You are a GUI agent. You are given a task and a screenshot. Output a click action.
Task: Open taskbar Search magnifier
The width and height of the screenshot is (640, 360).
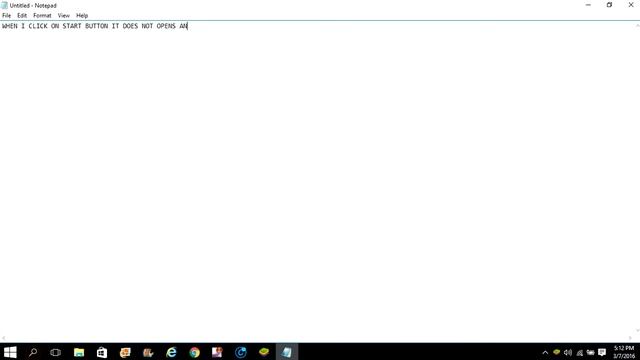click(x=33, y=352)
